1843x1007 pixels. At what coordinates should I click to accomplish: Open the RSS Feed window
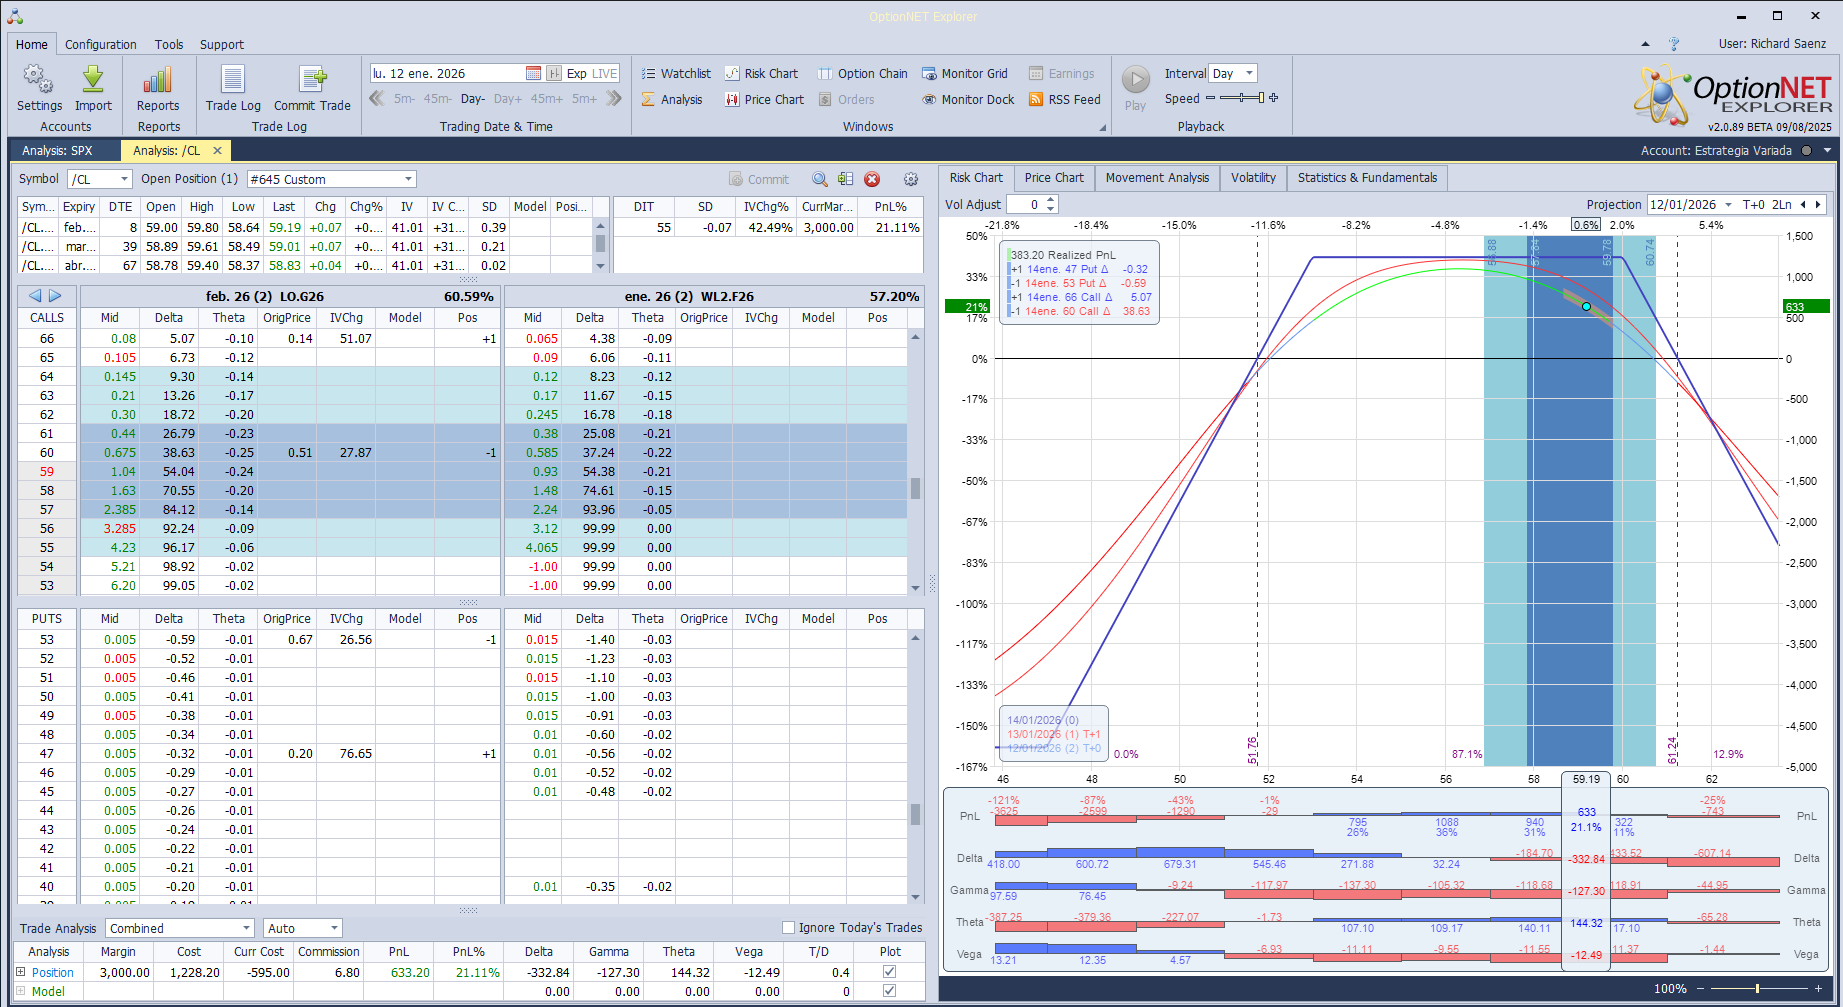point(1065,100)
